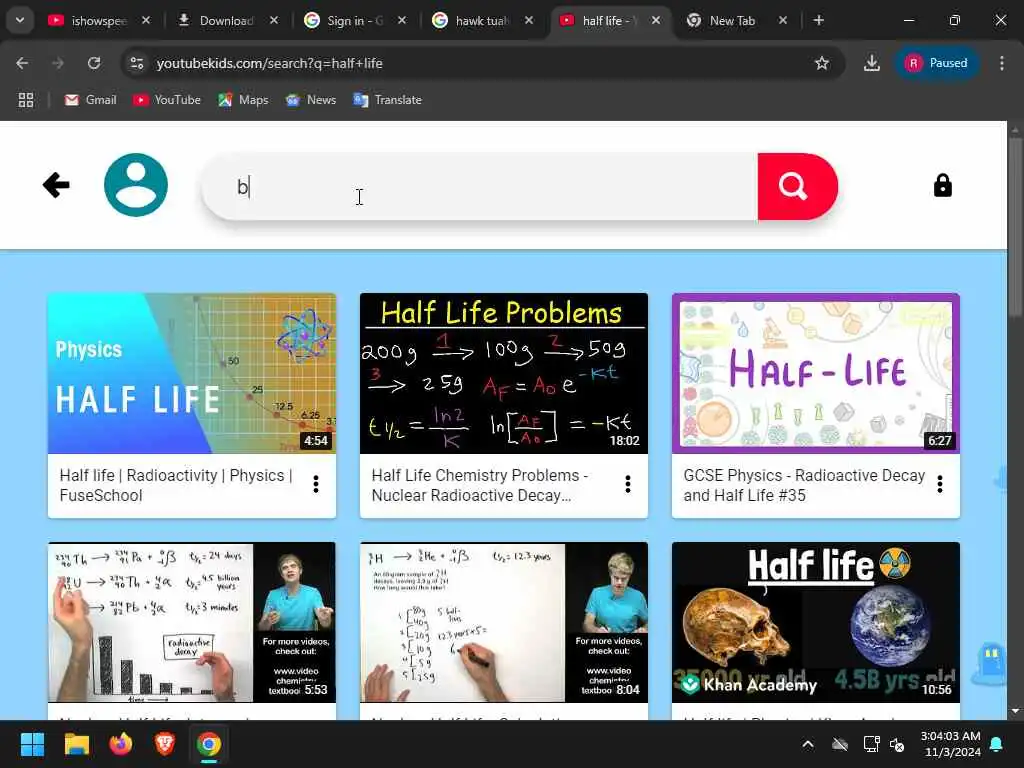The height and width of the screenshot is (768, 1024).
Task: Open Maps bookmark
Action: tap(244, 100)
